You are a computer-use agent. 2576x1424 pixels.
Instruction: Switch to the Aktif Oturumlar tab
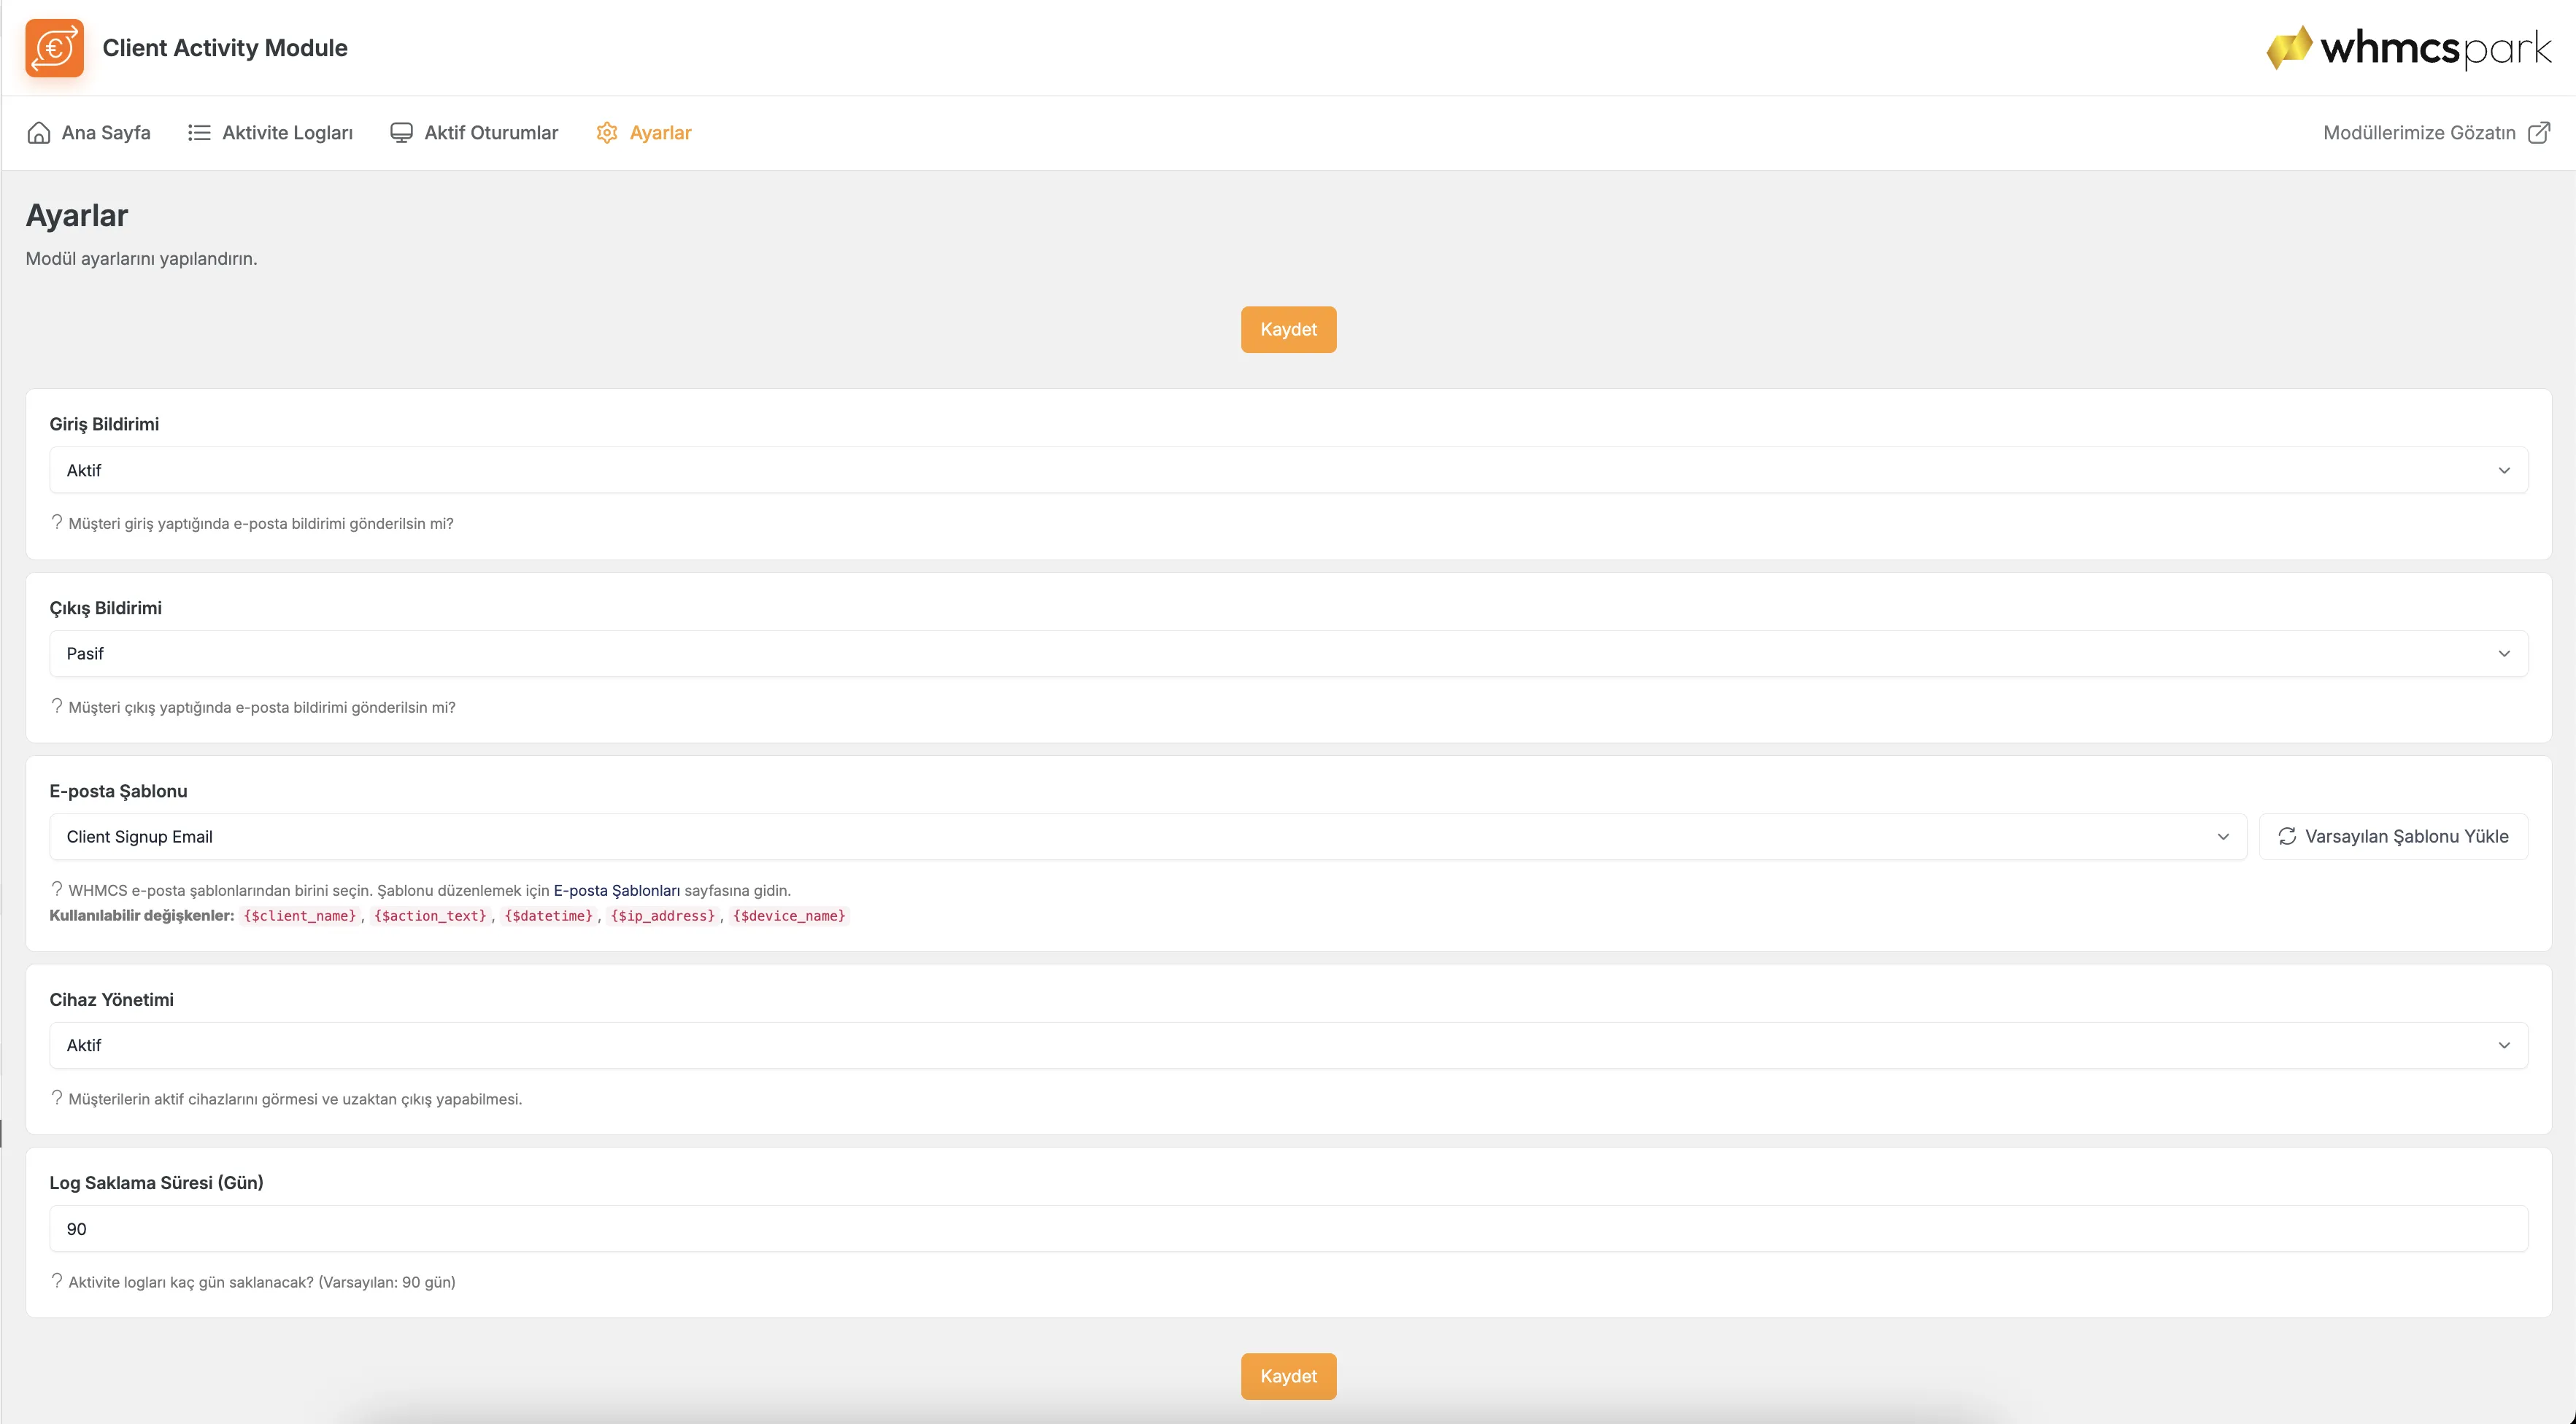(x=474, y=133)
